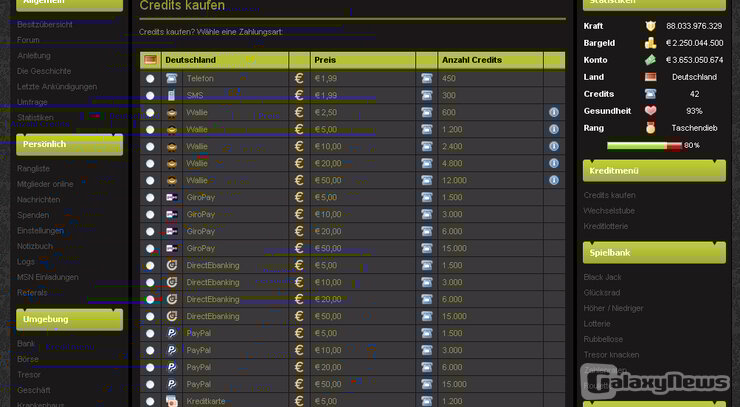This screenshot has width=740, height=407.
Task: Choose the Wallie €2,50 radio option
Action: pyautogui.click(x=150, y=113)
